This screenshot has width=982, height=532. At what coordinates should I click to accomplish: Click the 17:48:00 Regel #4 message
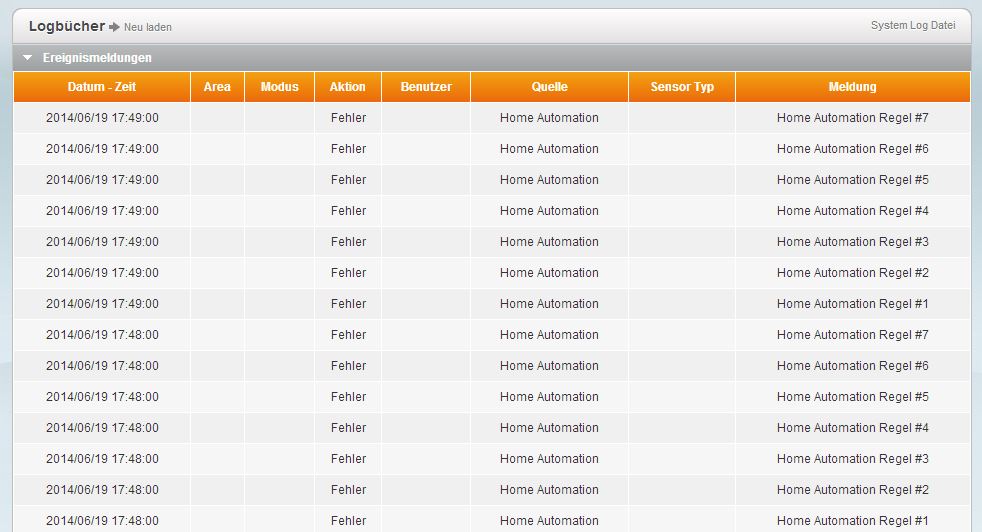tap(852, 428)
